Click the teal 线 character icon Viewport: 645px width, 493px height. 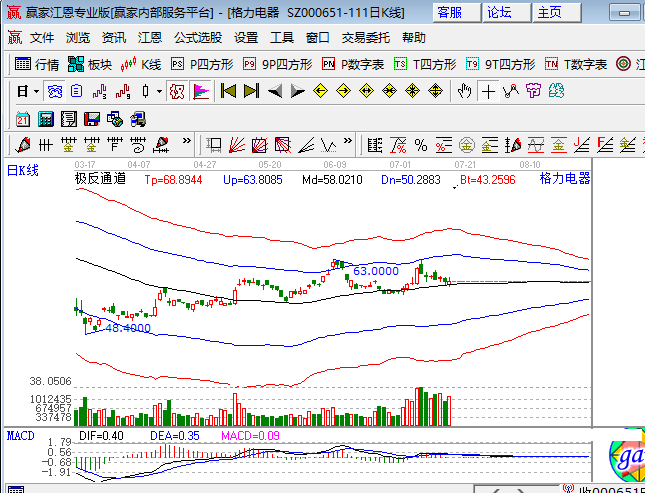(556, 91)
